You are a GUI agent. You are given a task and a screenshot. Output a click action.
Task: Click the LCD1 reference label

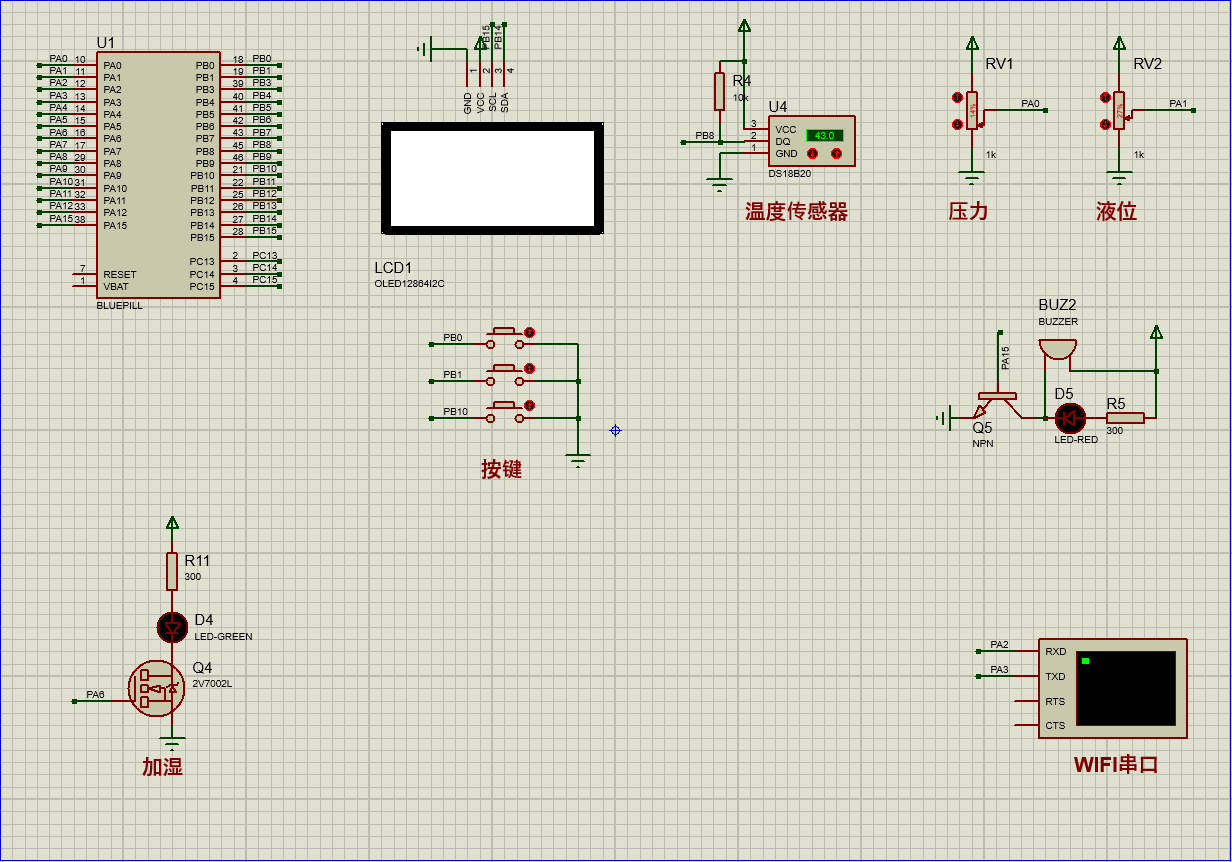pyautogui.click(x=393, y=268)
